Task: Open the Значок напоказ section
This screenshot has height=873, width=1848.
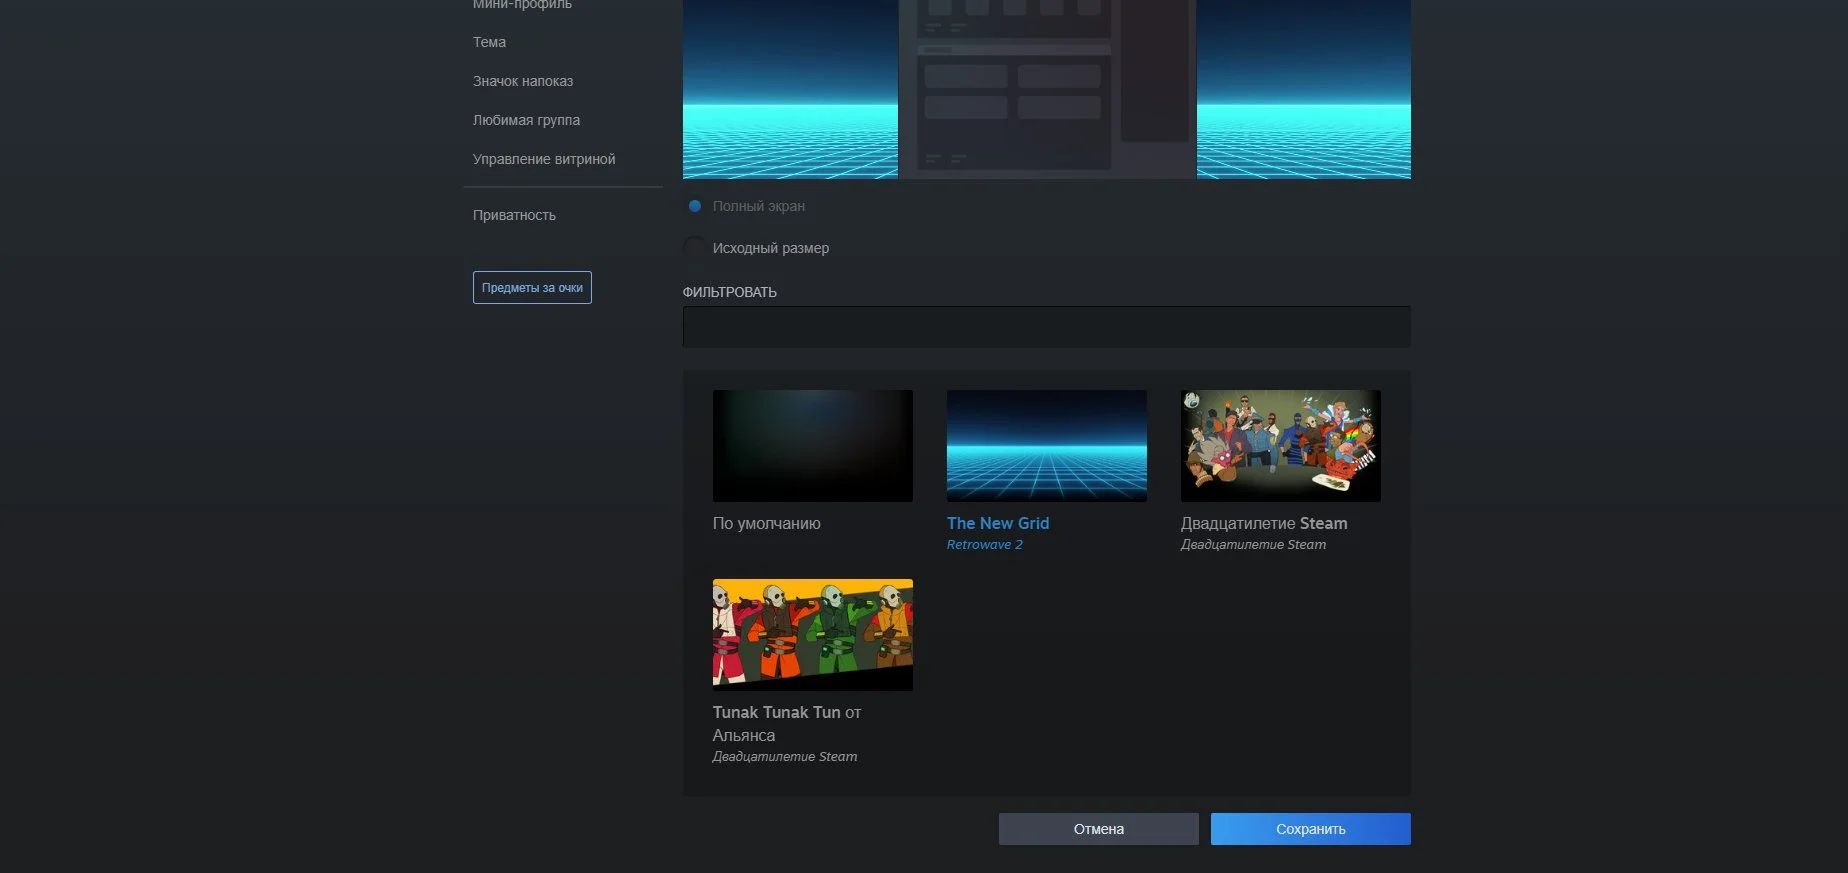Action: 522,81
